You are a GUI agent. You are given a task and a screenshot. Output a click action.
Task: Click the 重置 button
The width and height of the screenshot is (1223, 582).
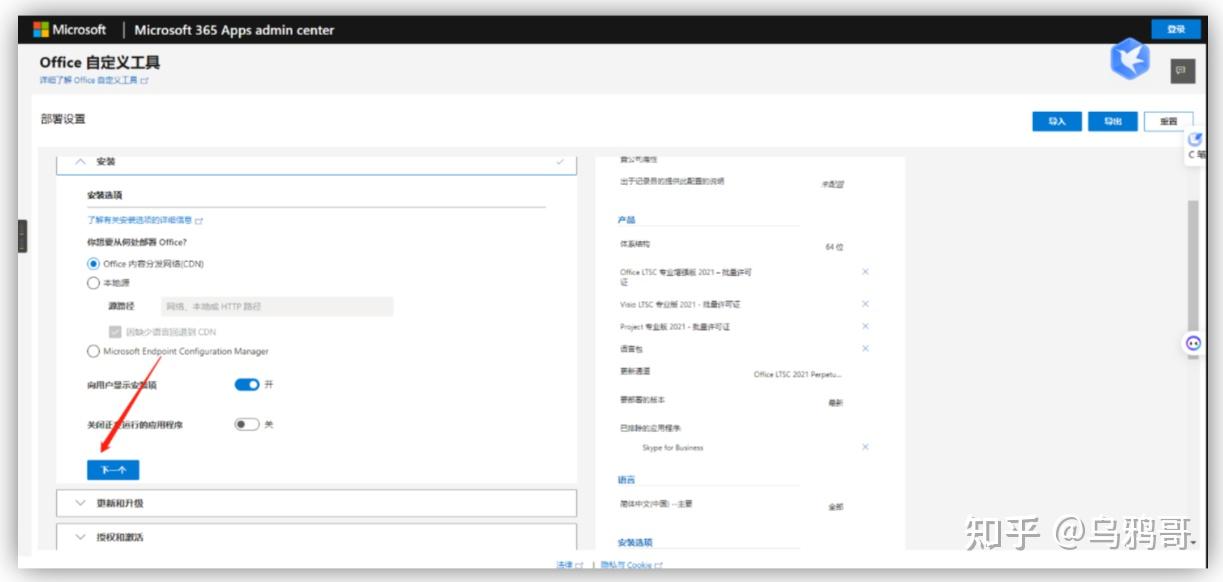click(x=1168, y=121)
